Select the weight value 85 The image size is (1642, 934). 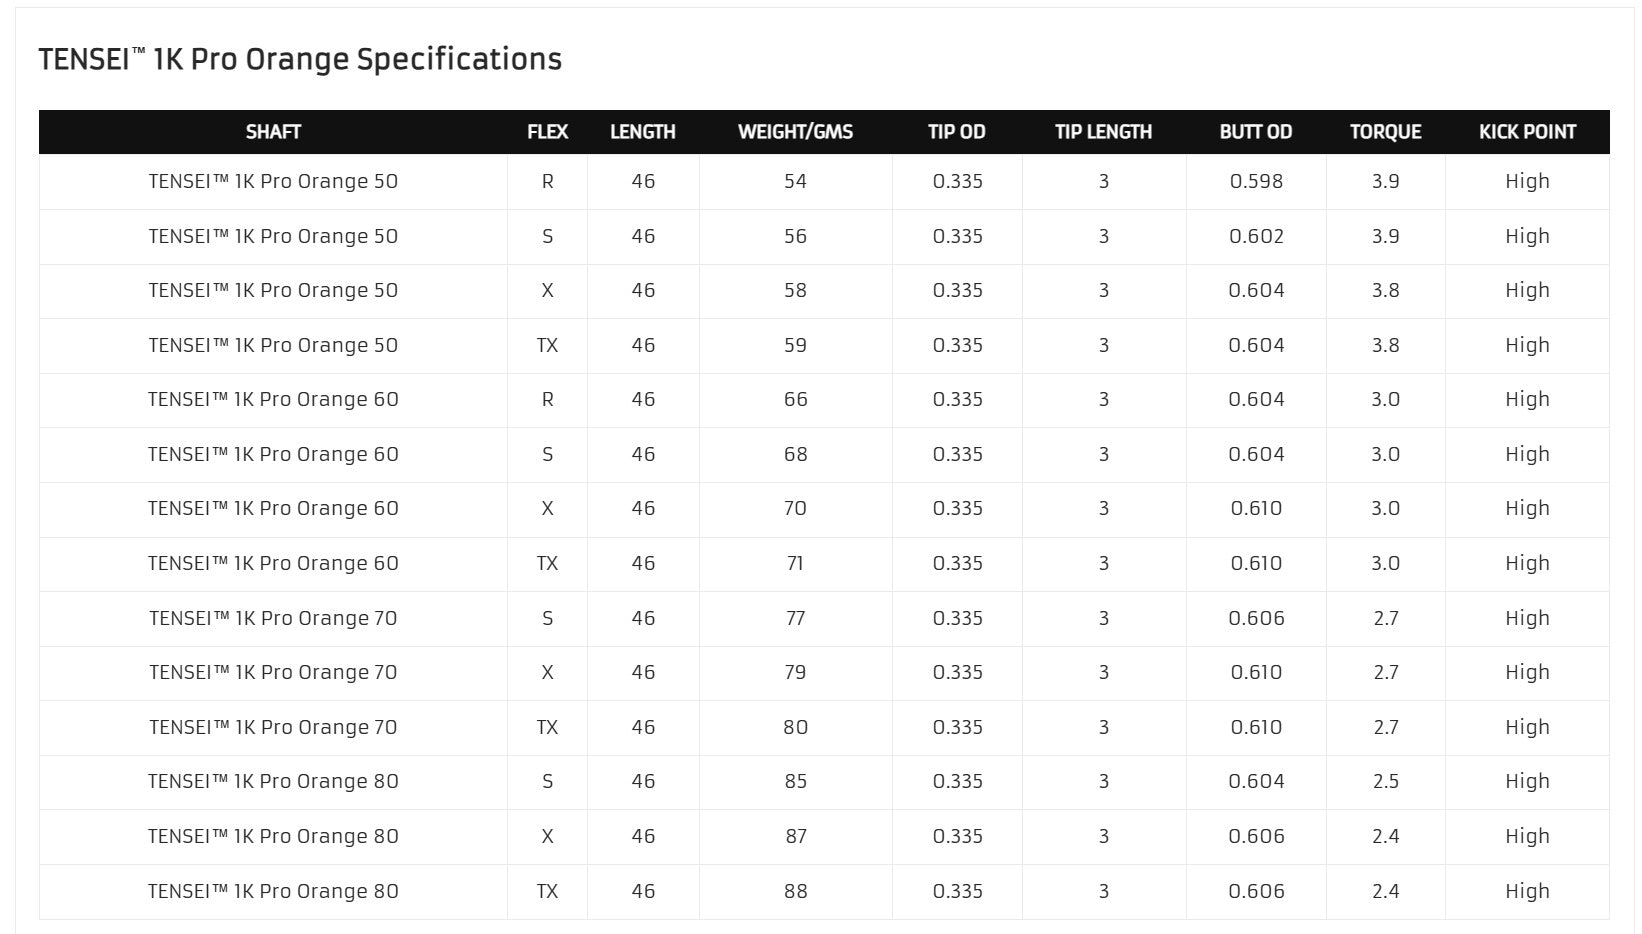coord(795,781)
